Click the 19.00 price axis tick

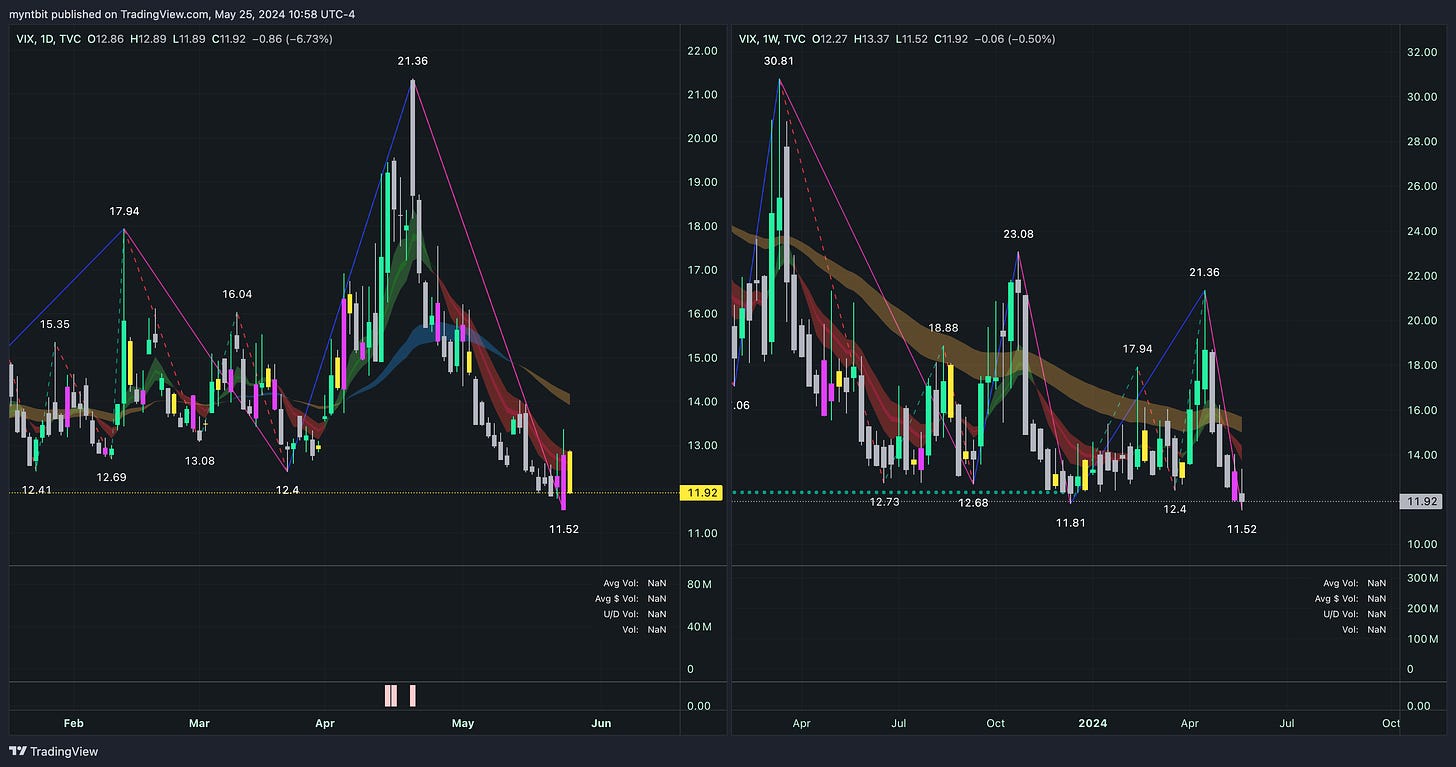pyautogui.click(x=703, y=183)
